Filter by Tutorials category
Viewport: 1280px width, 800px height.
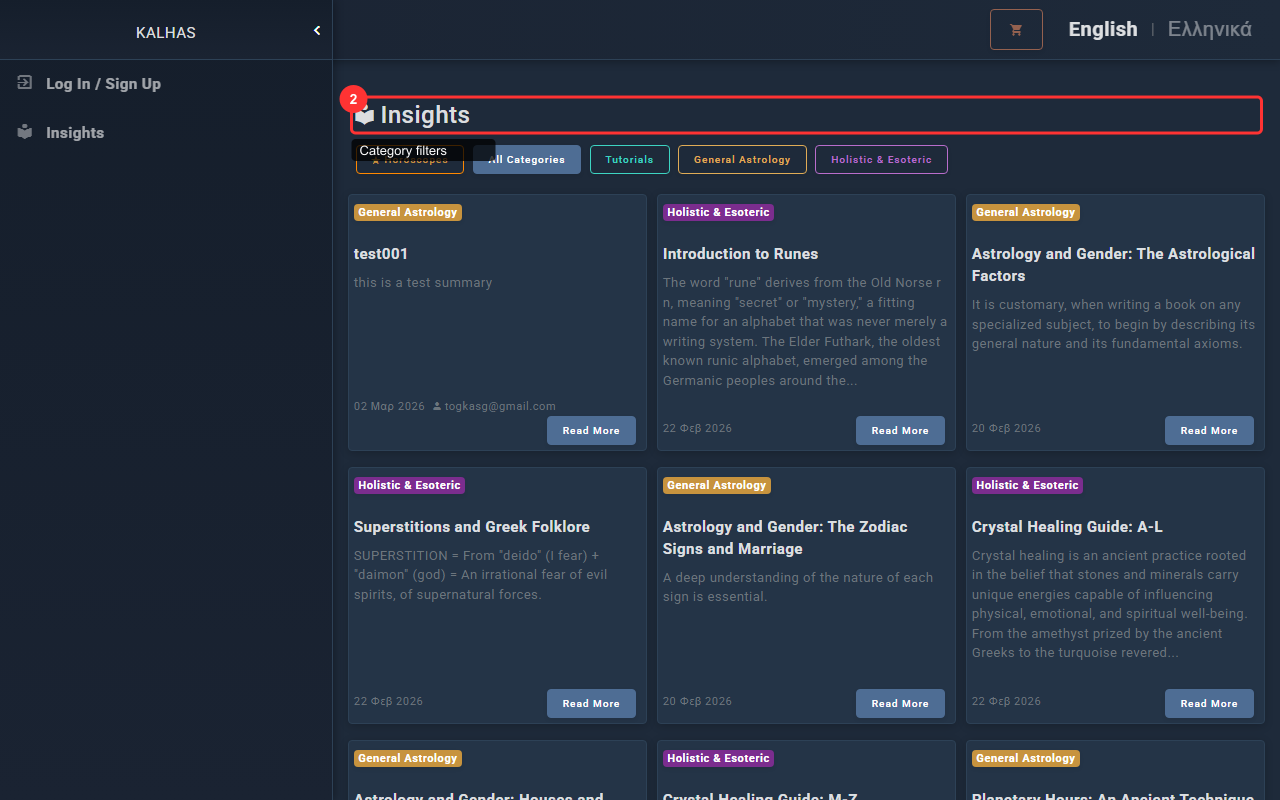629,160
